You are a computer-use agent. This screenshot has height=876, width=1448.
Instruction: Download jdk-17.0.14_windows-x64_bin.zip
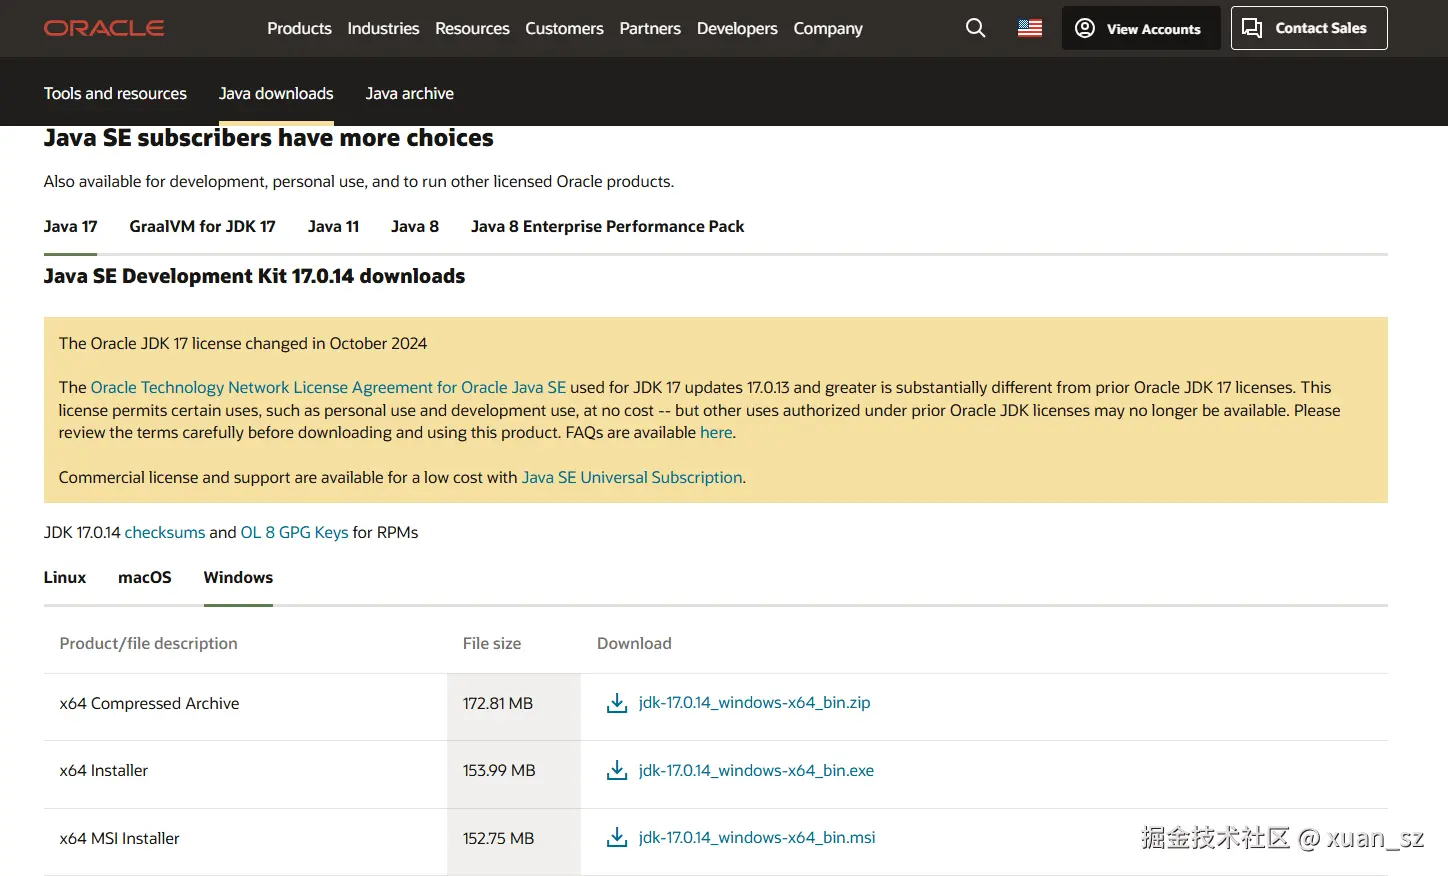(755, 703)
